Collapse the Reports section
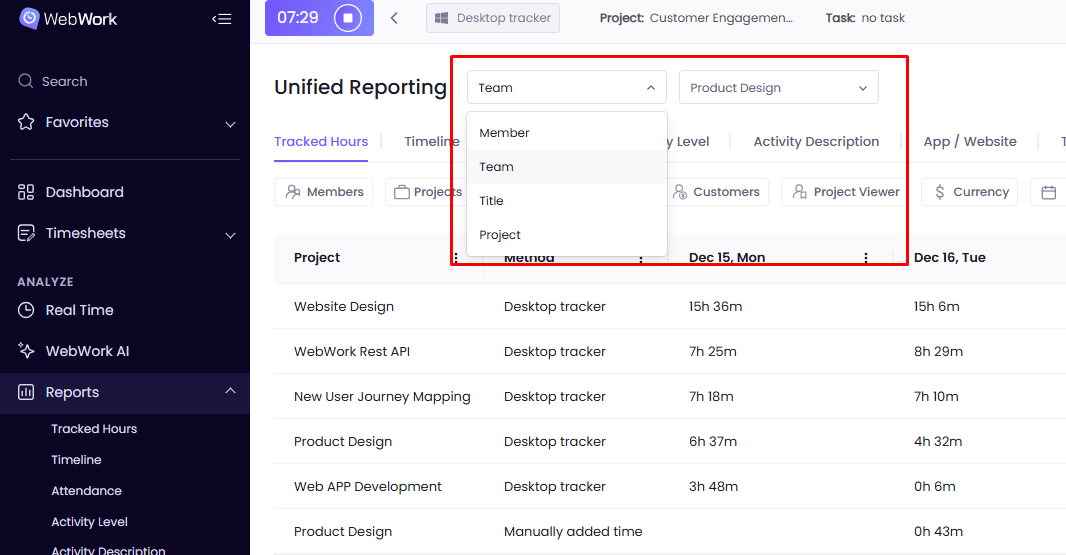The width and height of the screenshot is (1066, 555). [230, 391]
